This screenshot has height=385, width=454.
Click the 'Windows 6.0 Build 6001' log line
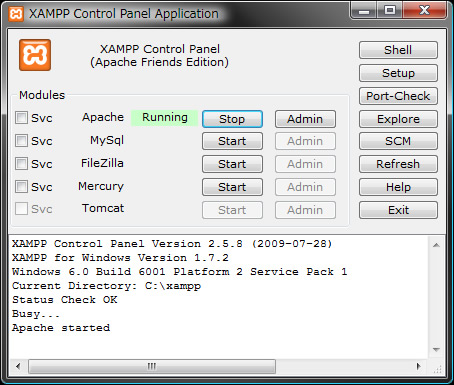(180, 272)
